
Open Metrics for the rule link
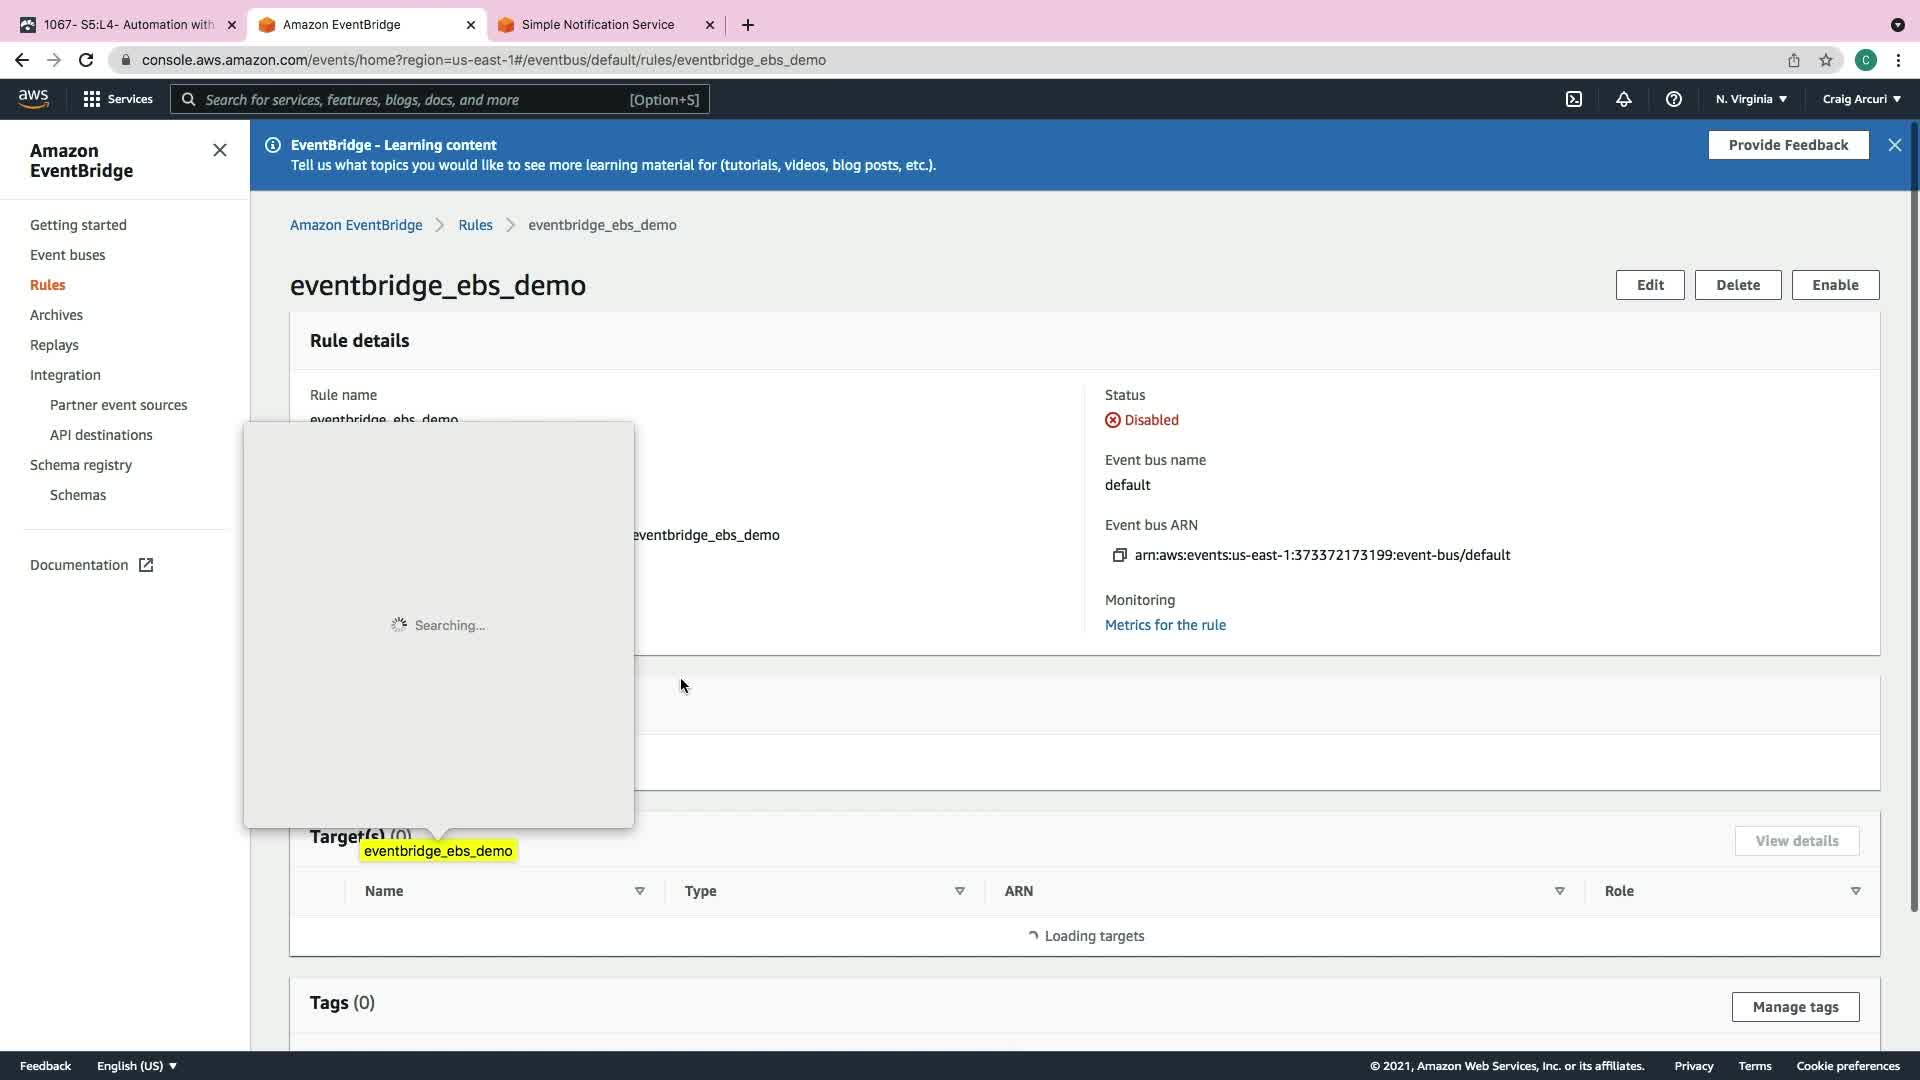(x=1165, y=625)
